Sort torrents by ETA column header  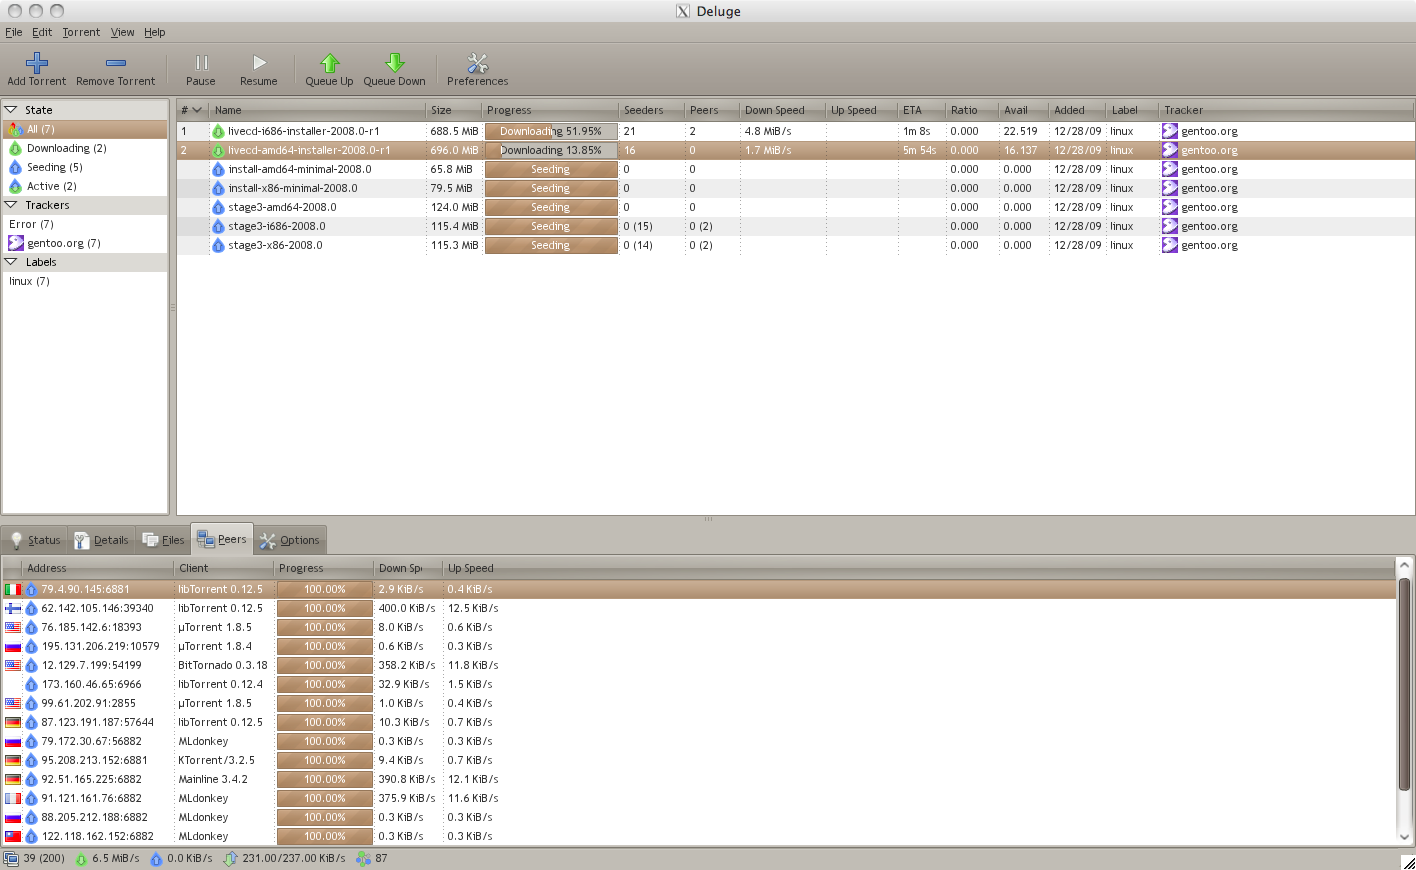[x=921, y=110]
